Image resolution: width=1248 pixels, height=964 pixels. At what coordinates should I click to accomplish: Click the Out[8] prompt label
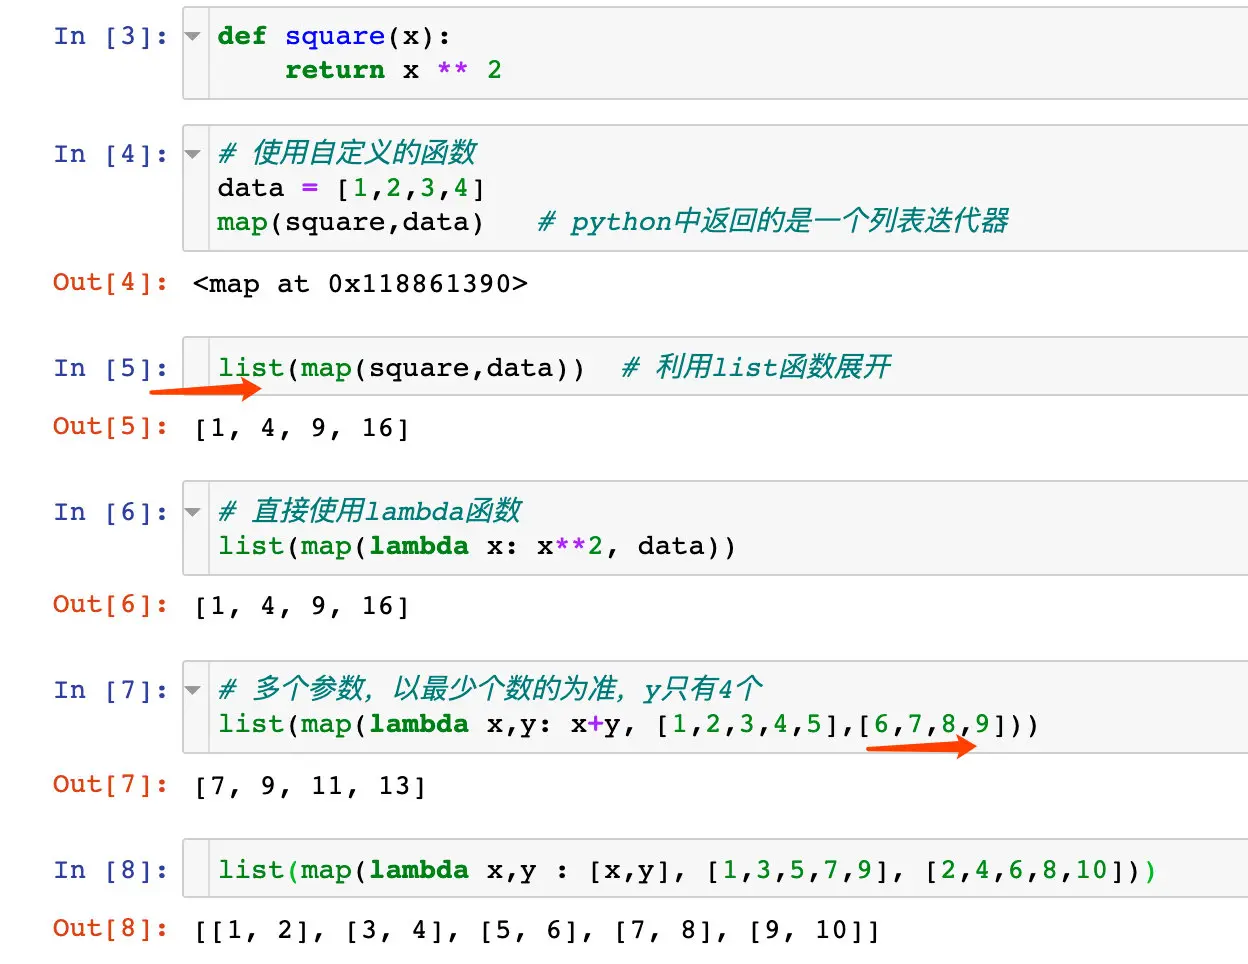tap(111, 929)
